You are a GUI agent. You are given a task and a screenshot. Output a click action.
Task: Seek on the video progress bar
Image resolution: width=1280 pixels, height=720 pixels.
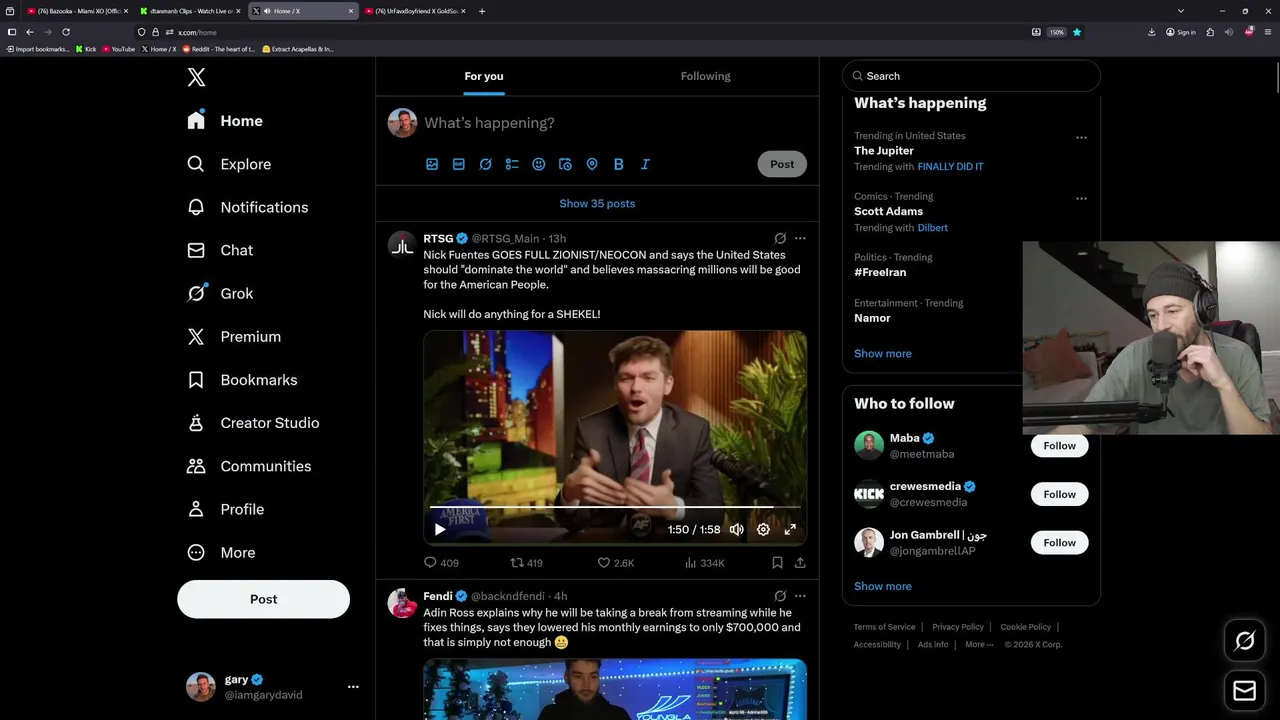[615, 507]
